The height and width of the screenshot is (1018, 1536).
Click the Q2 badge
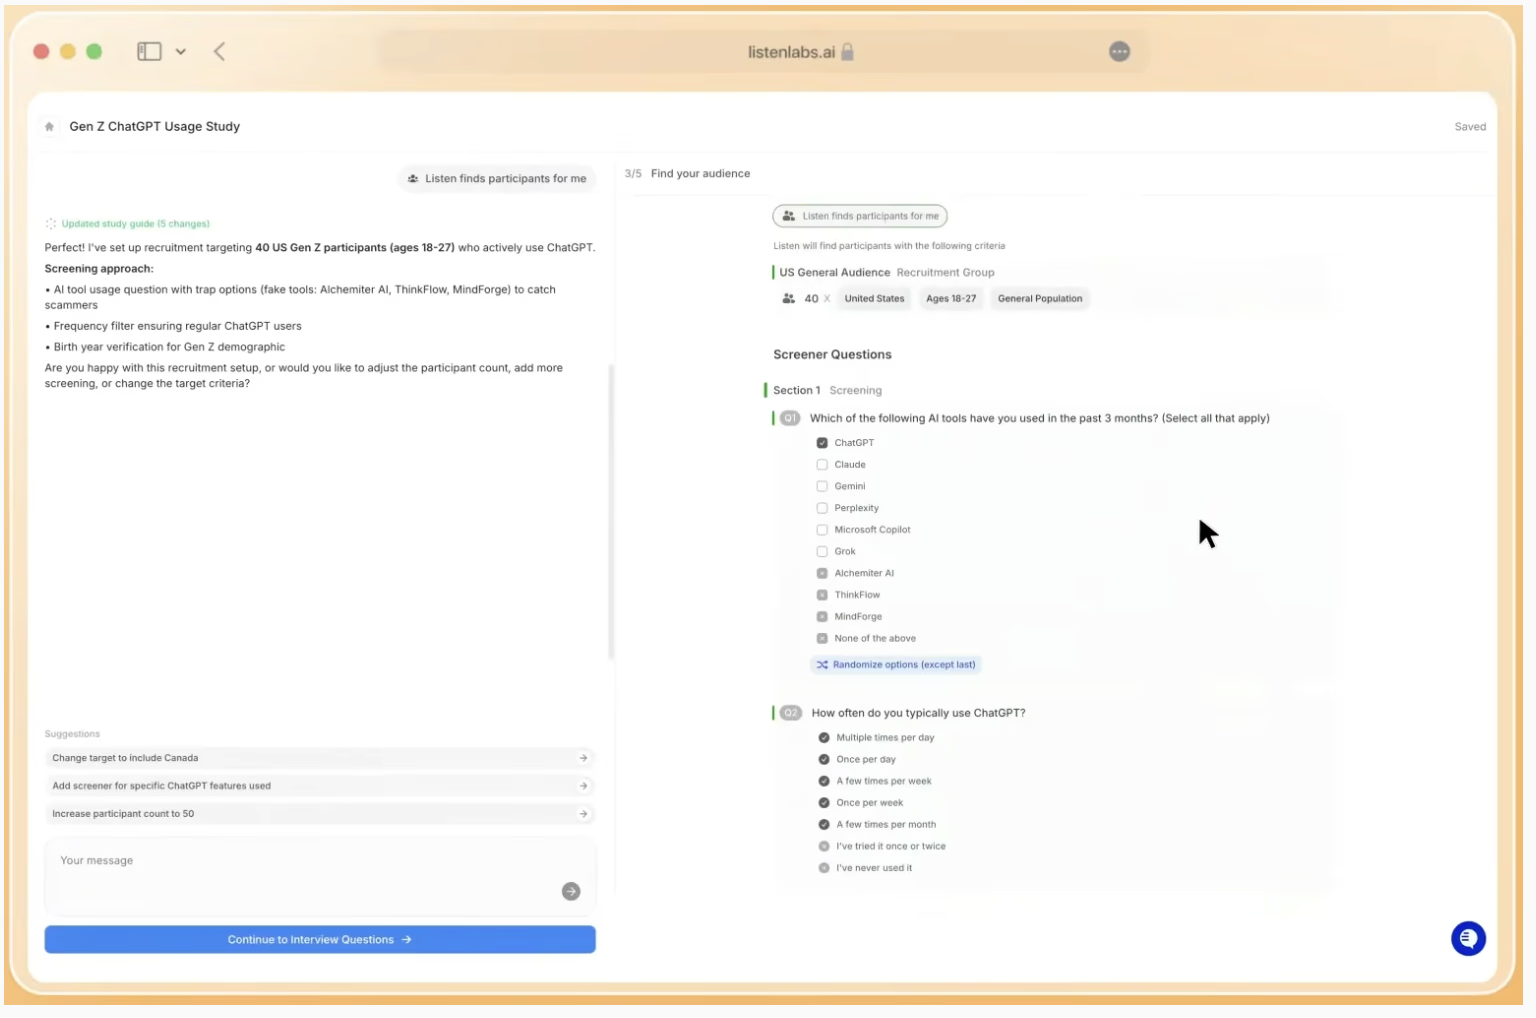point(791,713)
